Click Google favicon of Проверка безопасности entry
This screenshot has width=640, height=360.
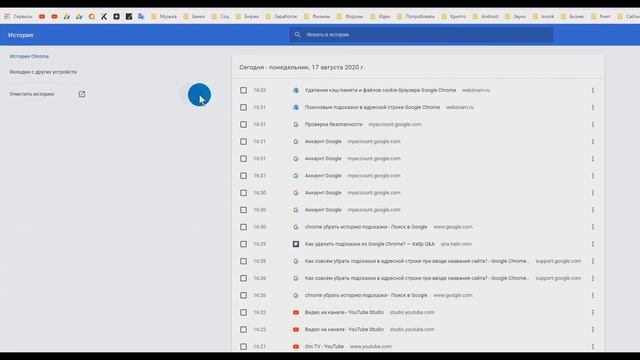[x=296, y=124]
